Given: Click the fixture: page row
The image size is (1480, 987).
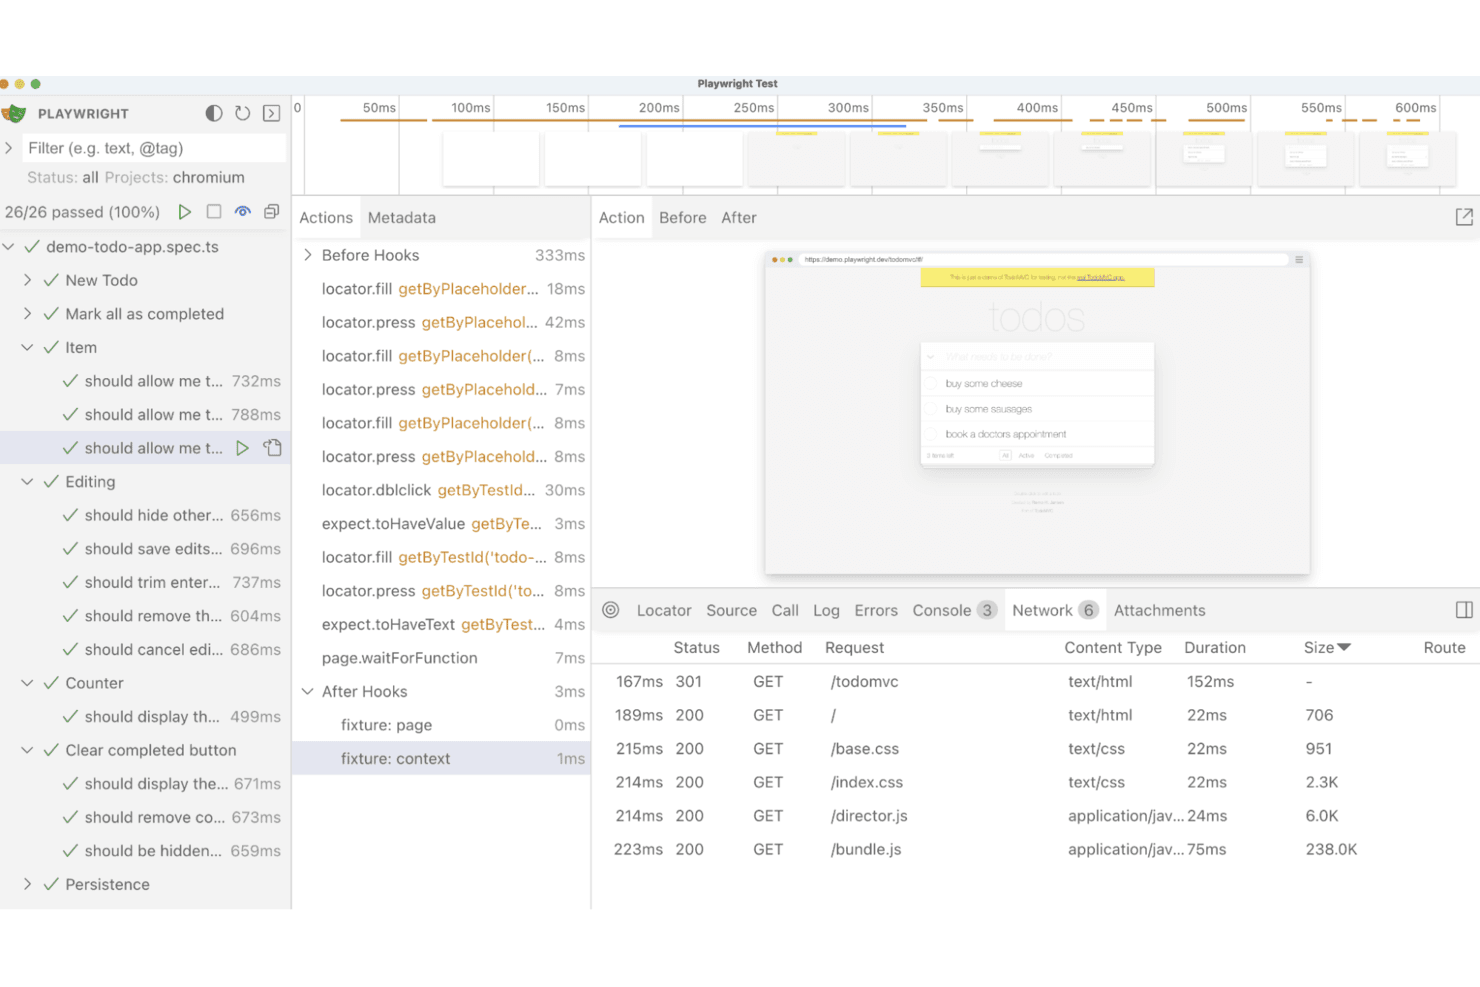Looking at the screenshot, I should pos(441,725).
